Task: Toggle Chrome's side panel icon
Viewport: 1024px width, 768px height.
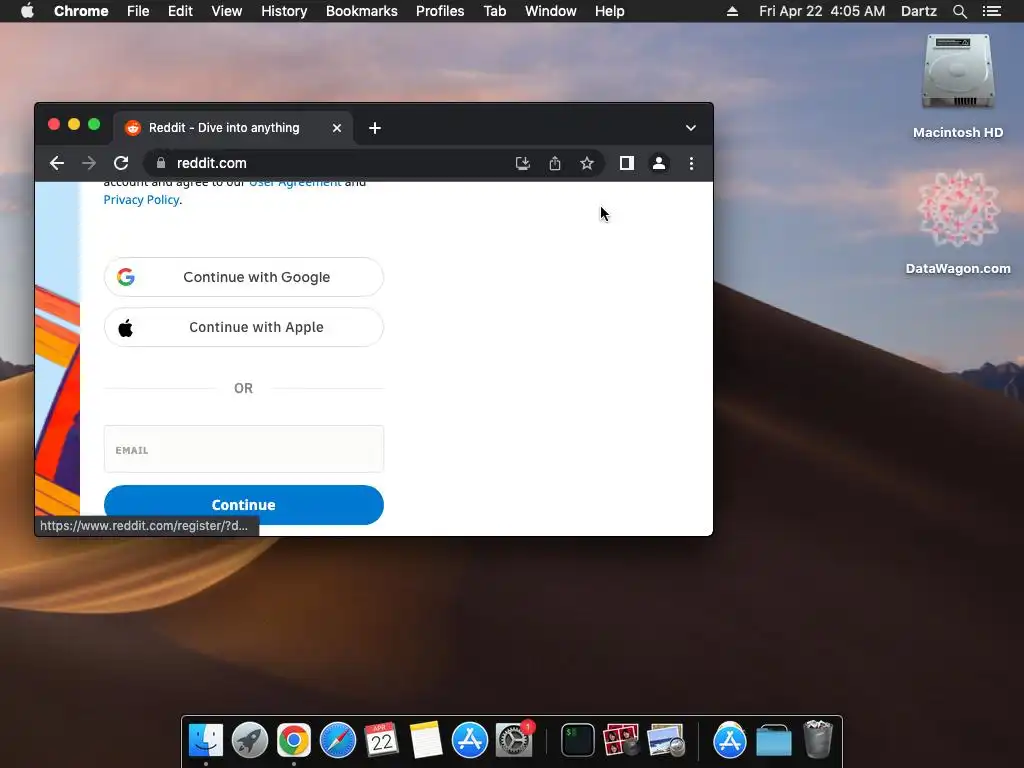Action: [626, 163]
